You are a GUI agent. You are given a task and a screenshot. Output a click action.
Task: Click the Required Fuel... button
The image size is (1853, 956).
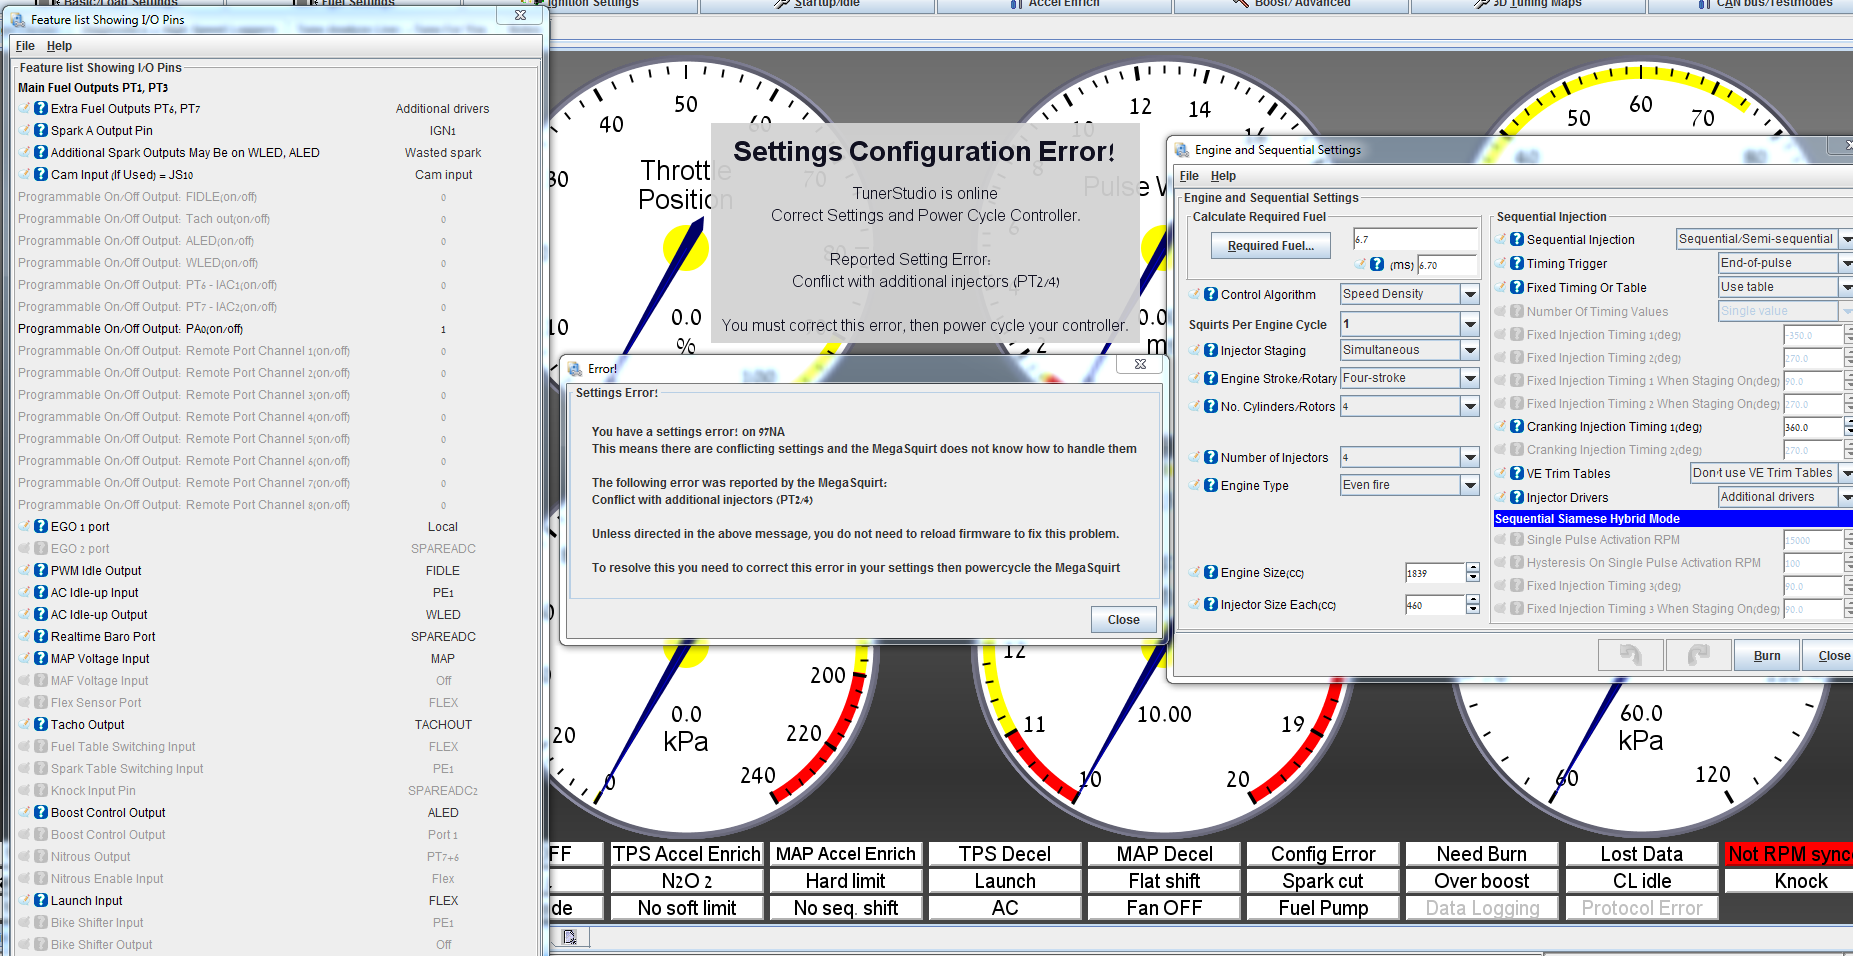pyautogui.click(x=1270, y=246)
